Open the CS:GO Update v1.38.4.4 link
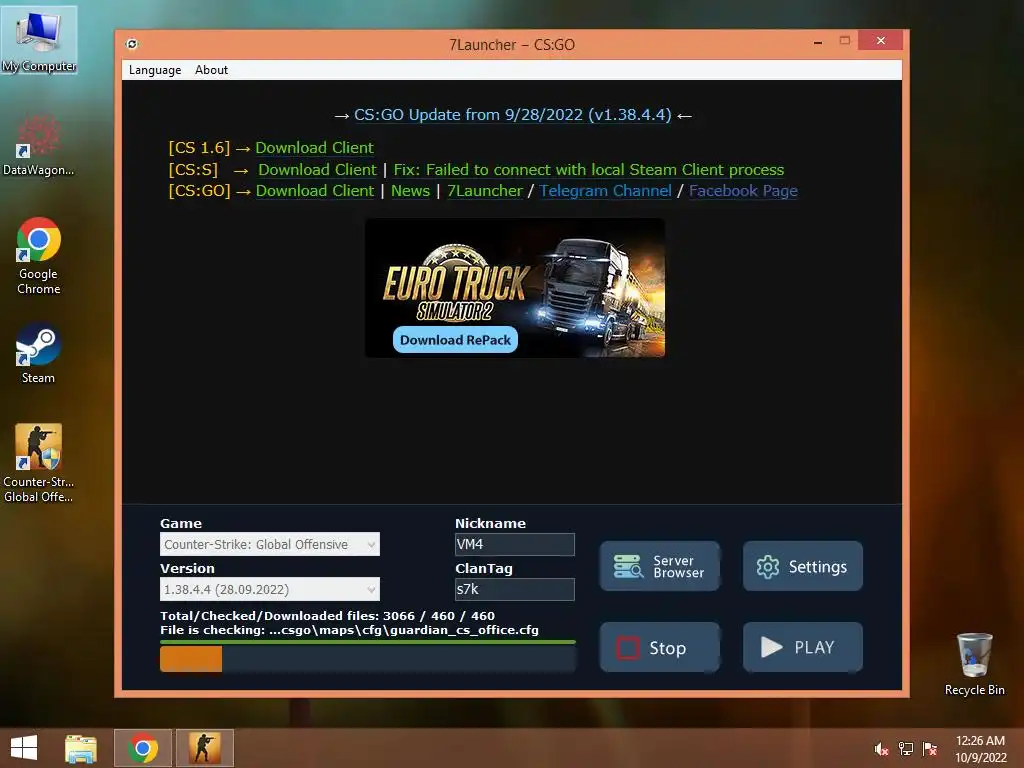 click(513, 115)
